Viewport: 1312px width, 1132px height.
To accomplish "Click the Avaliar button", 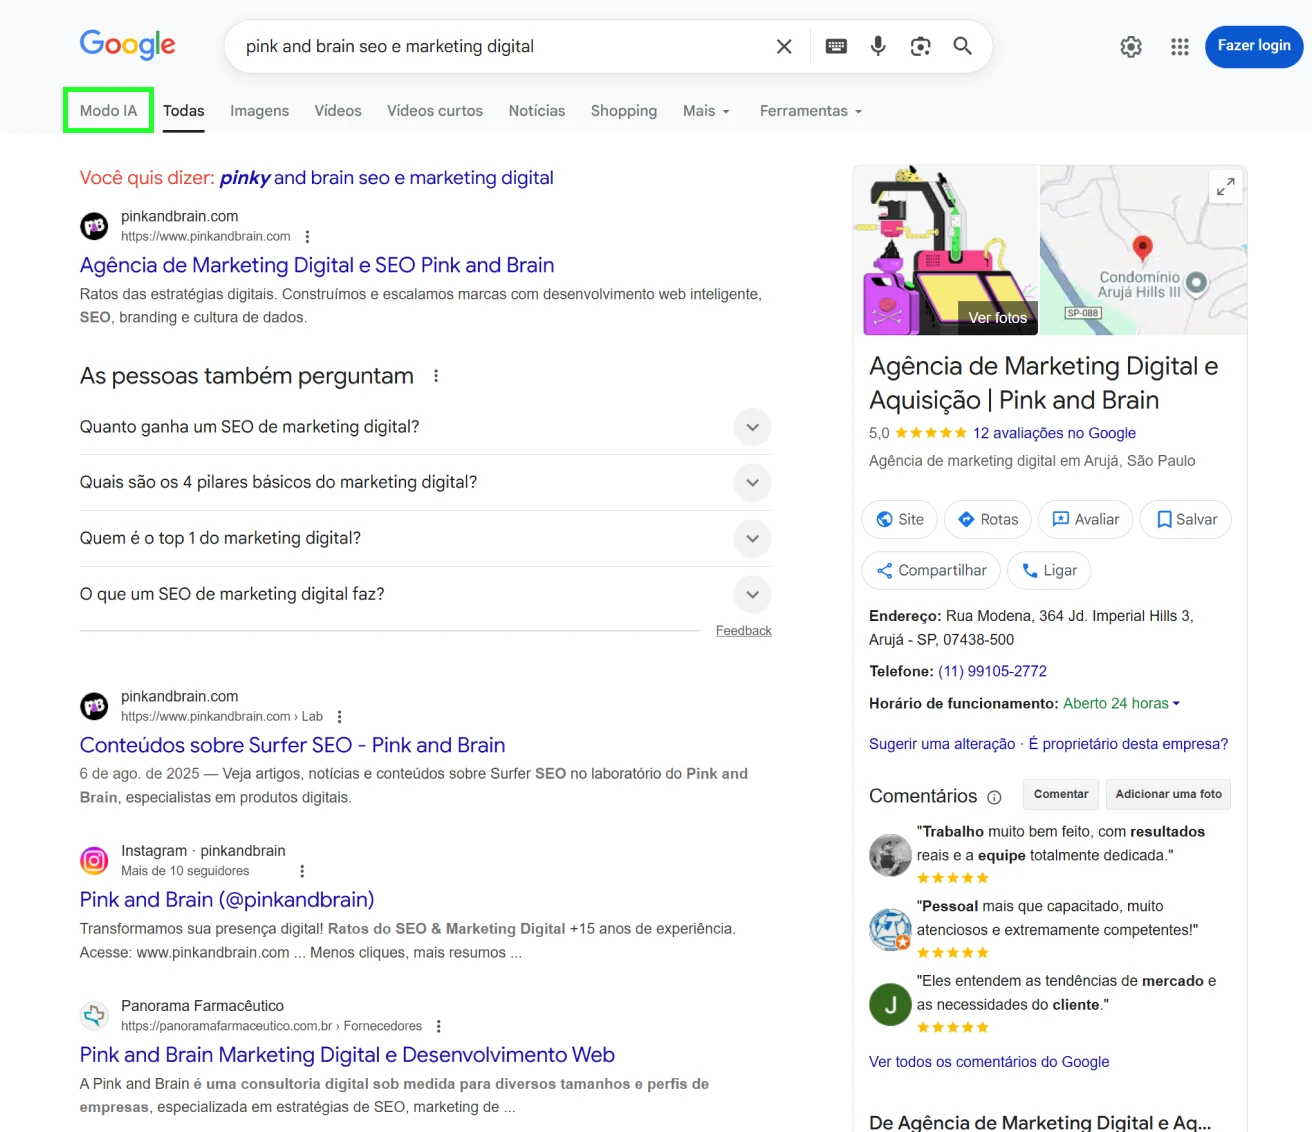I will click(1086, 519).
